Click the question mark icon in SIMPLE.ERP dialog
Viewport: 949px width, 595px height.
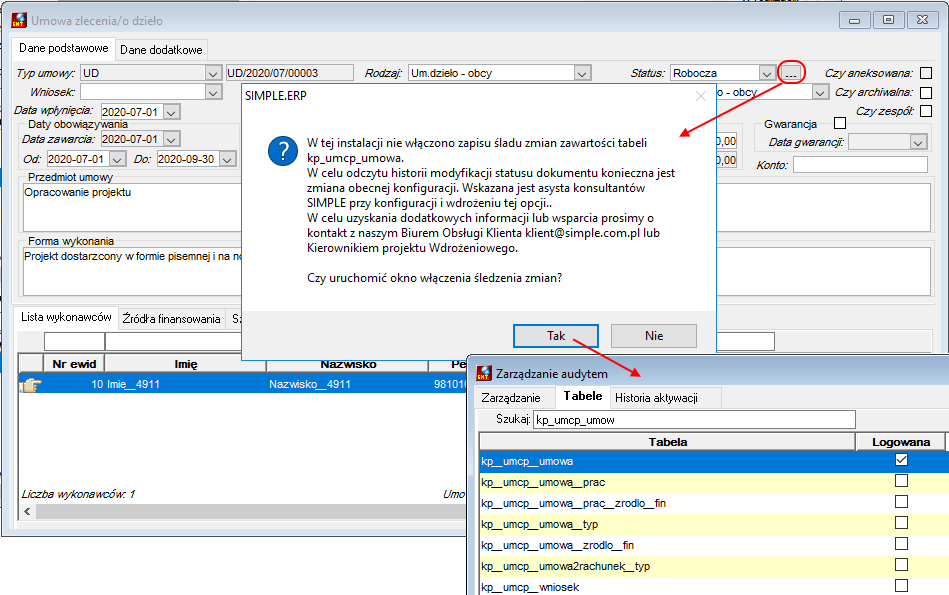[x=283, y=151]
